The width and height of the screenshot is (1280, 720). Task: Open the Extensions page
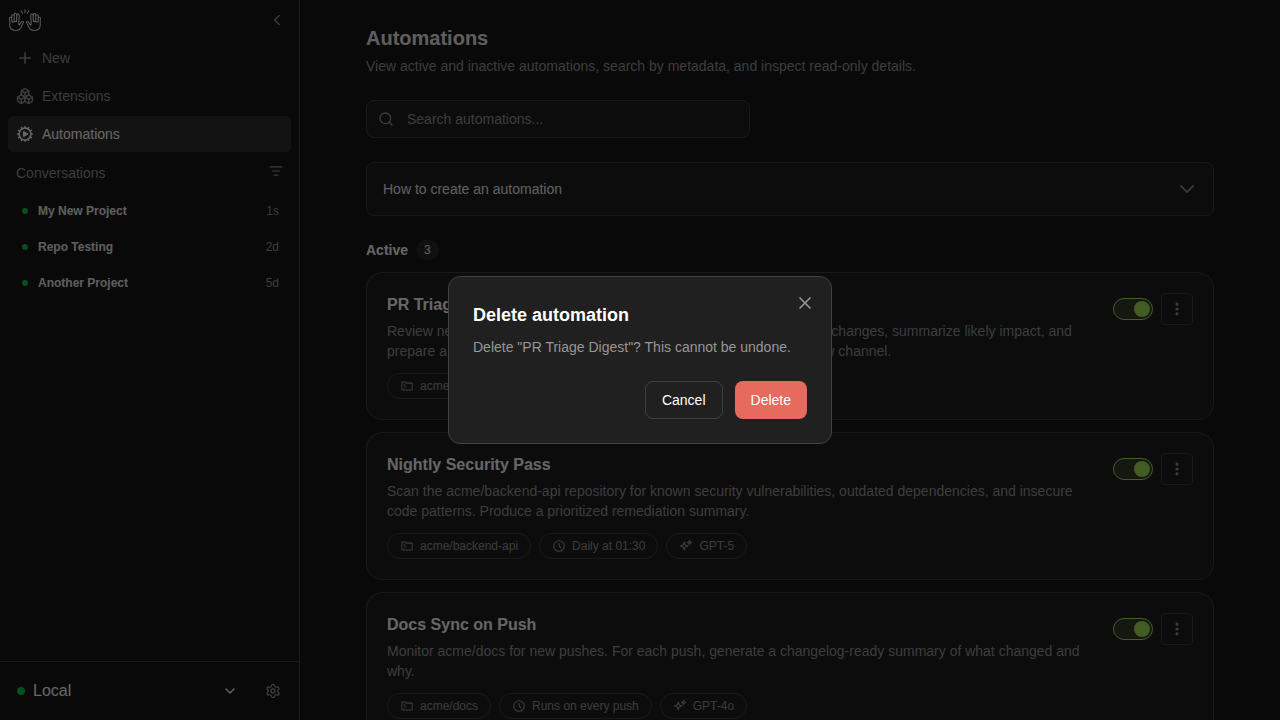pyautogui.click(x=149, y=96)
